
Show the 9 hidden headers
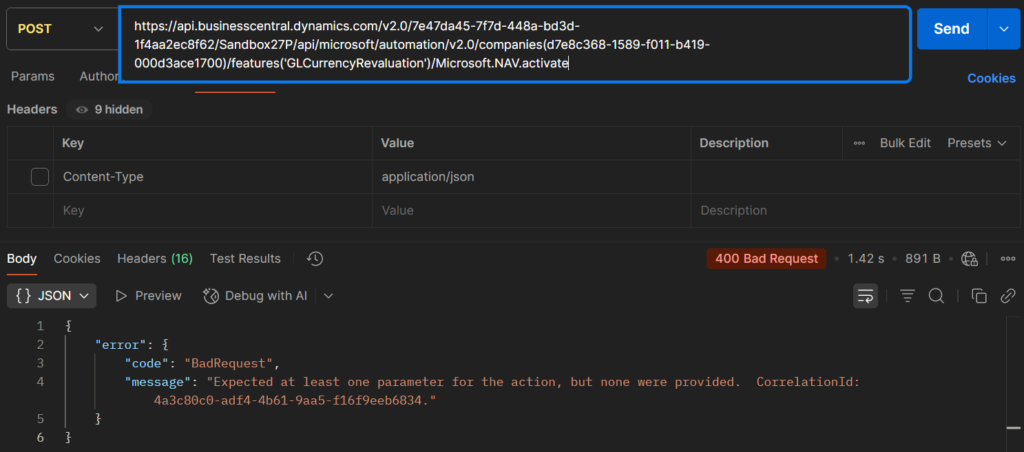tap(109, 109)
